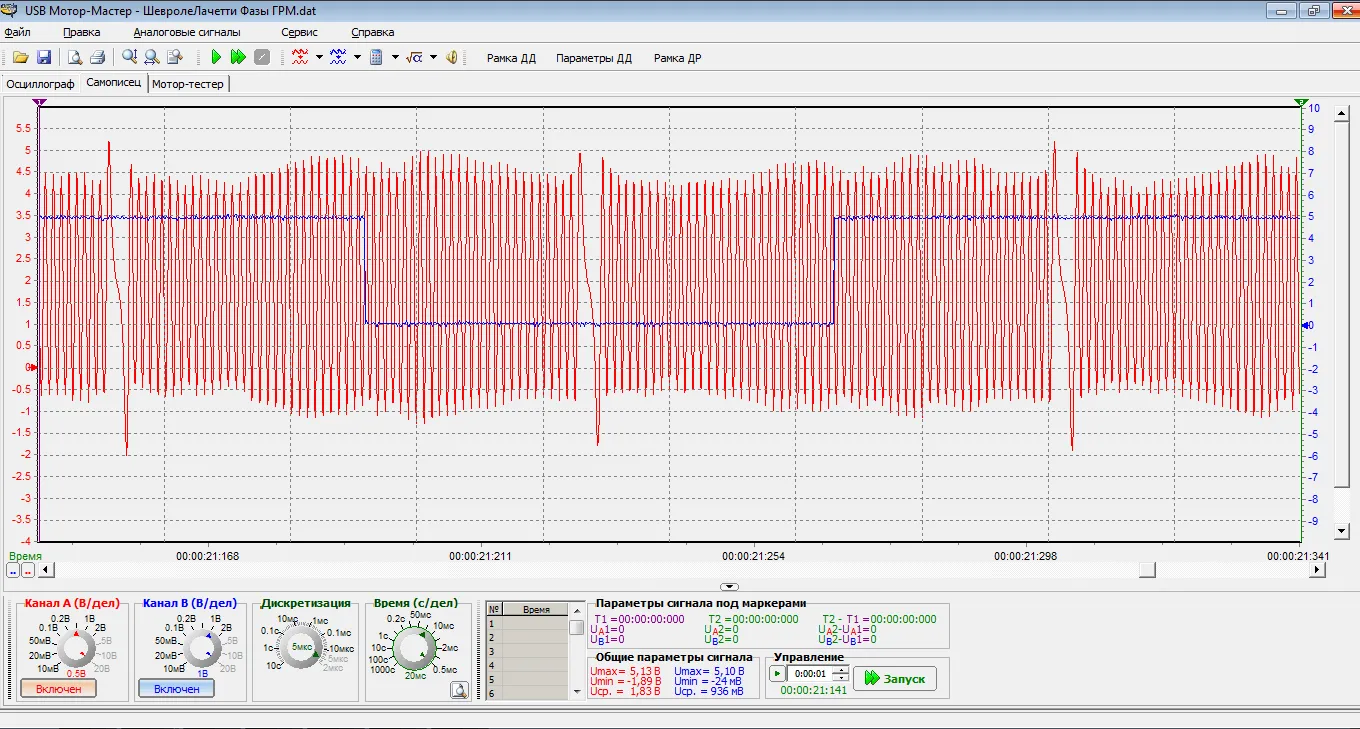Select row 3 in the time table
Image resolution: width=1360 pixels, height=729 pixels.
click(x=527, y=651)
